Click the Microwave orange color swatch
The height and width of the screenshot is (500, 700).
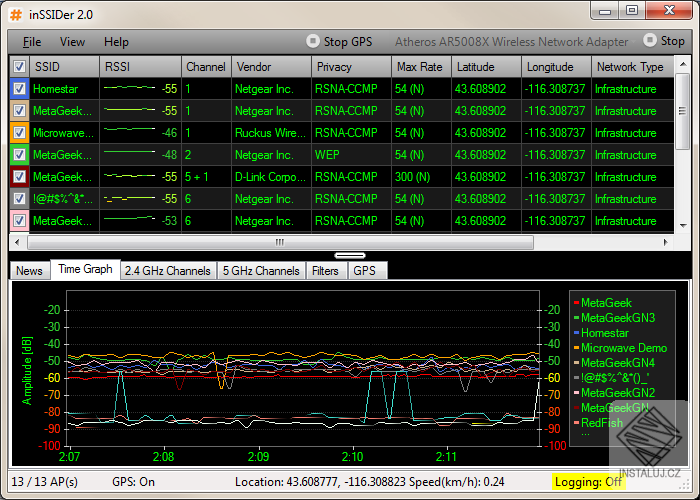coord(19,133)
